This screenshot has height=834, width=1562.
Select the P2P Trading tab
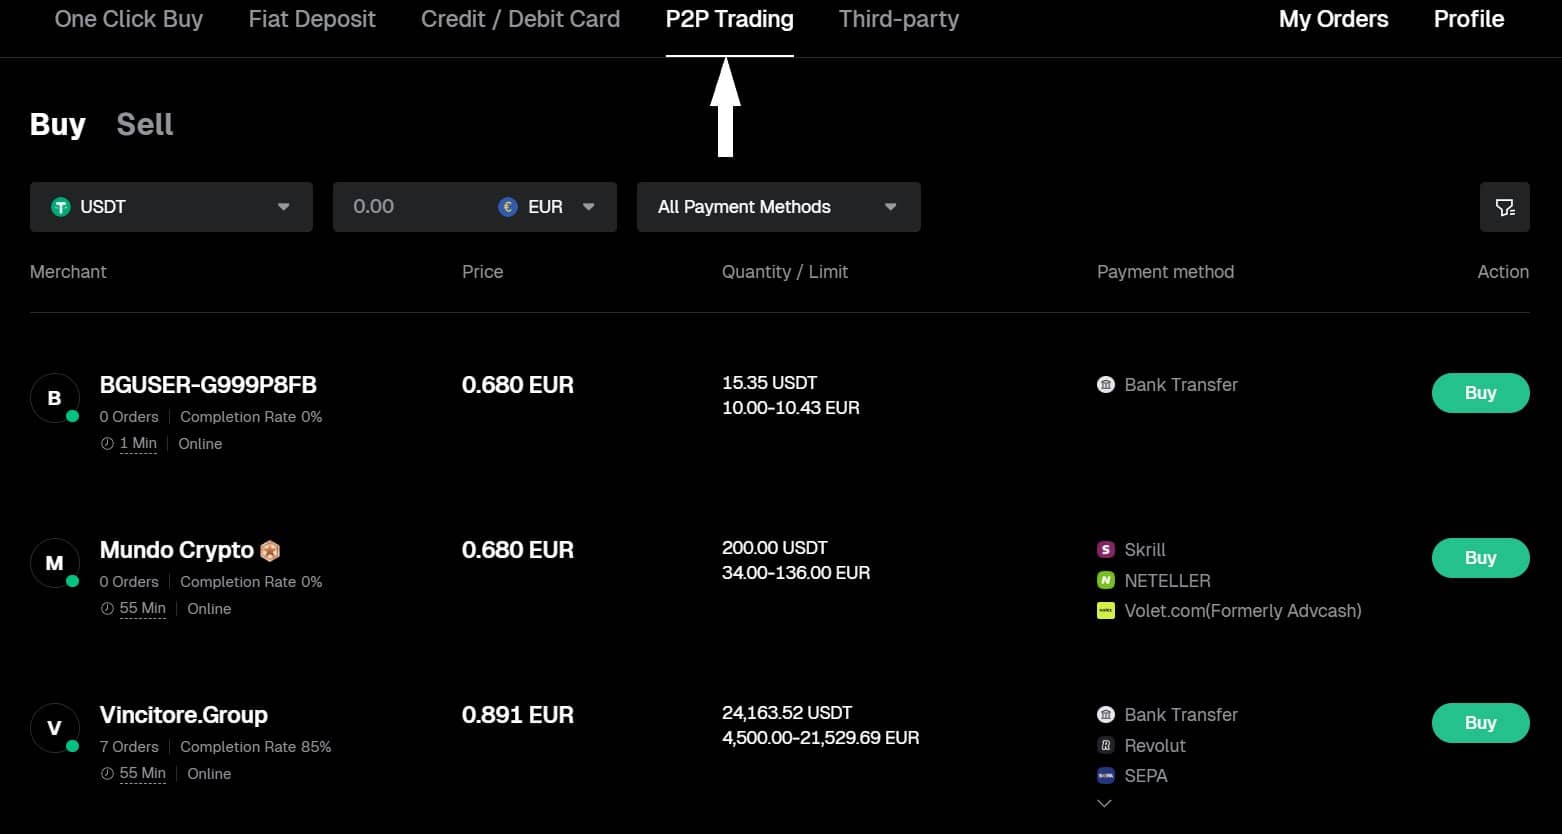[x=730, y=19]
